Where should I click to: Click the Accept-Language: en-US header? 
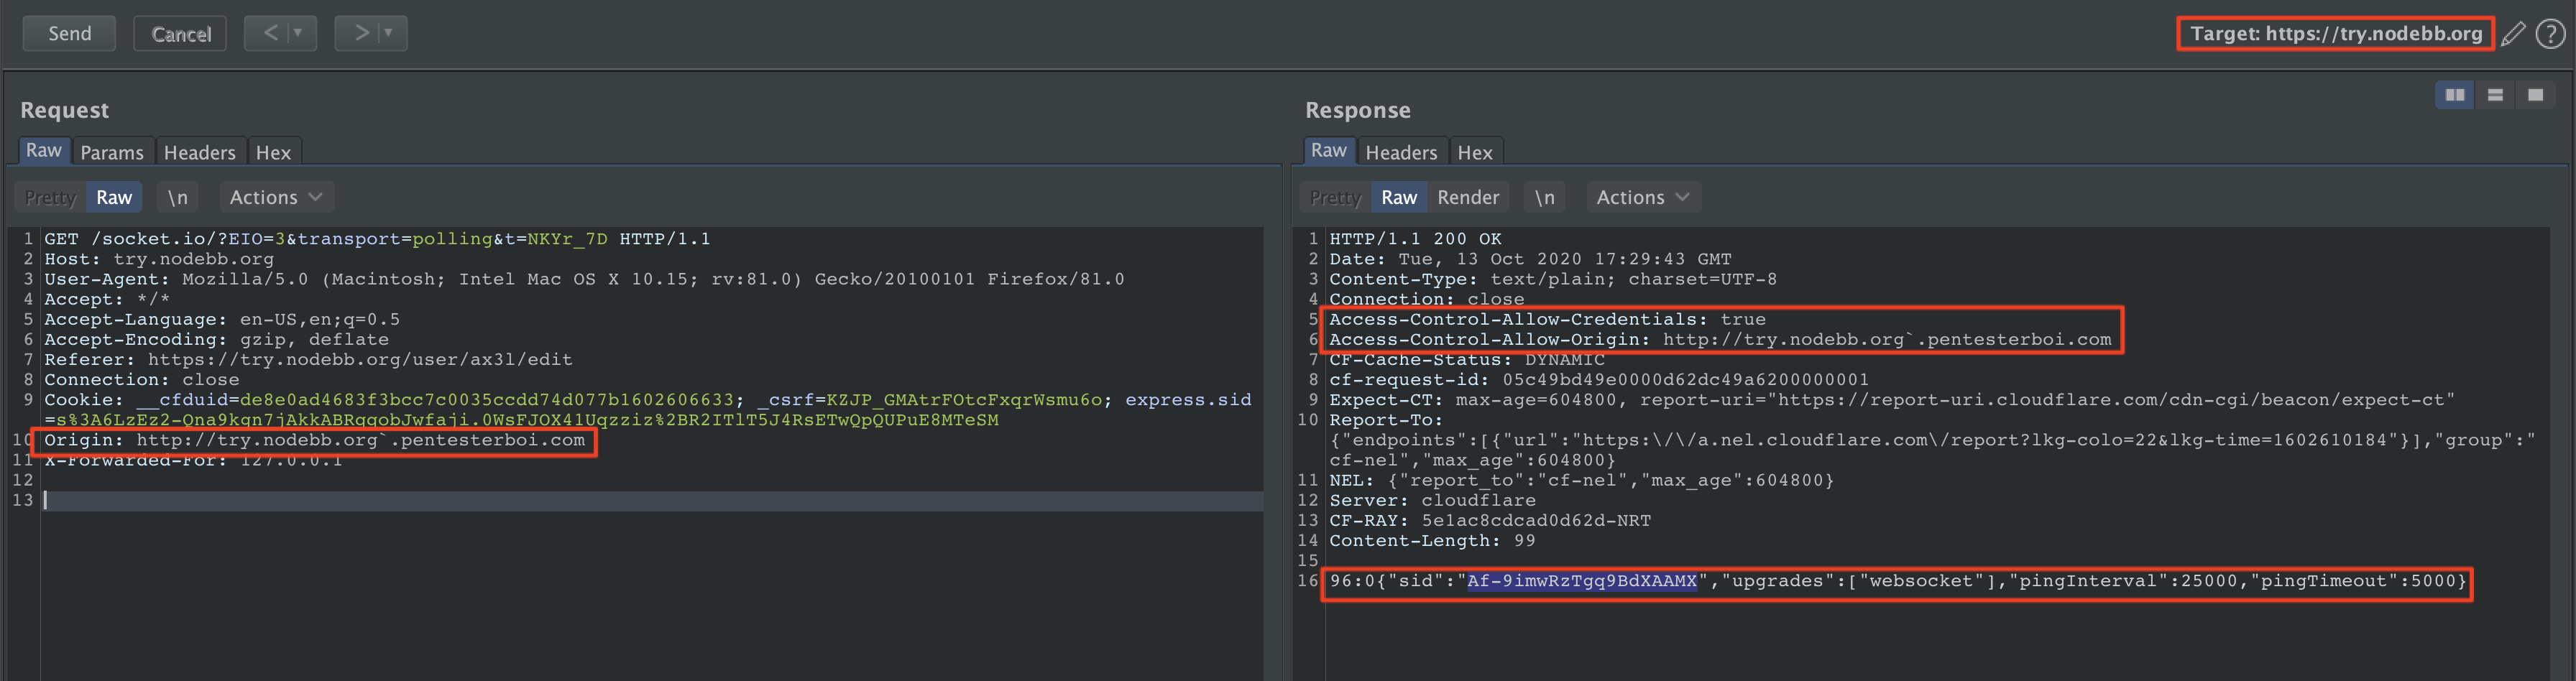coord(222,319)
